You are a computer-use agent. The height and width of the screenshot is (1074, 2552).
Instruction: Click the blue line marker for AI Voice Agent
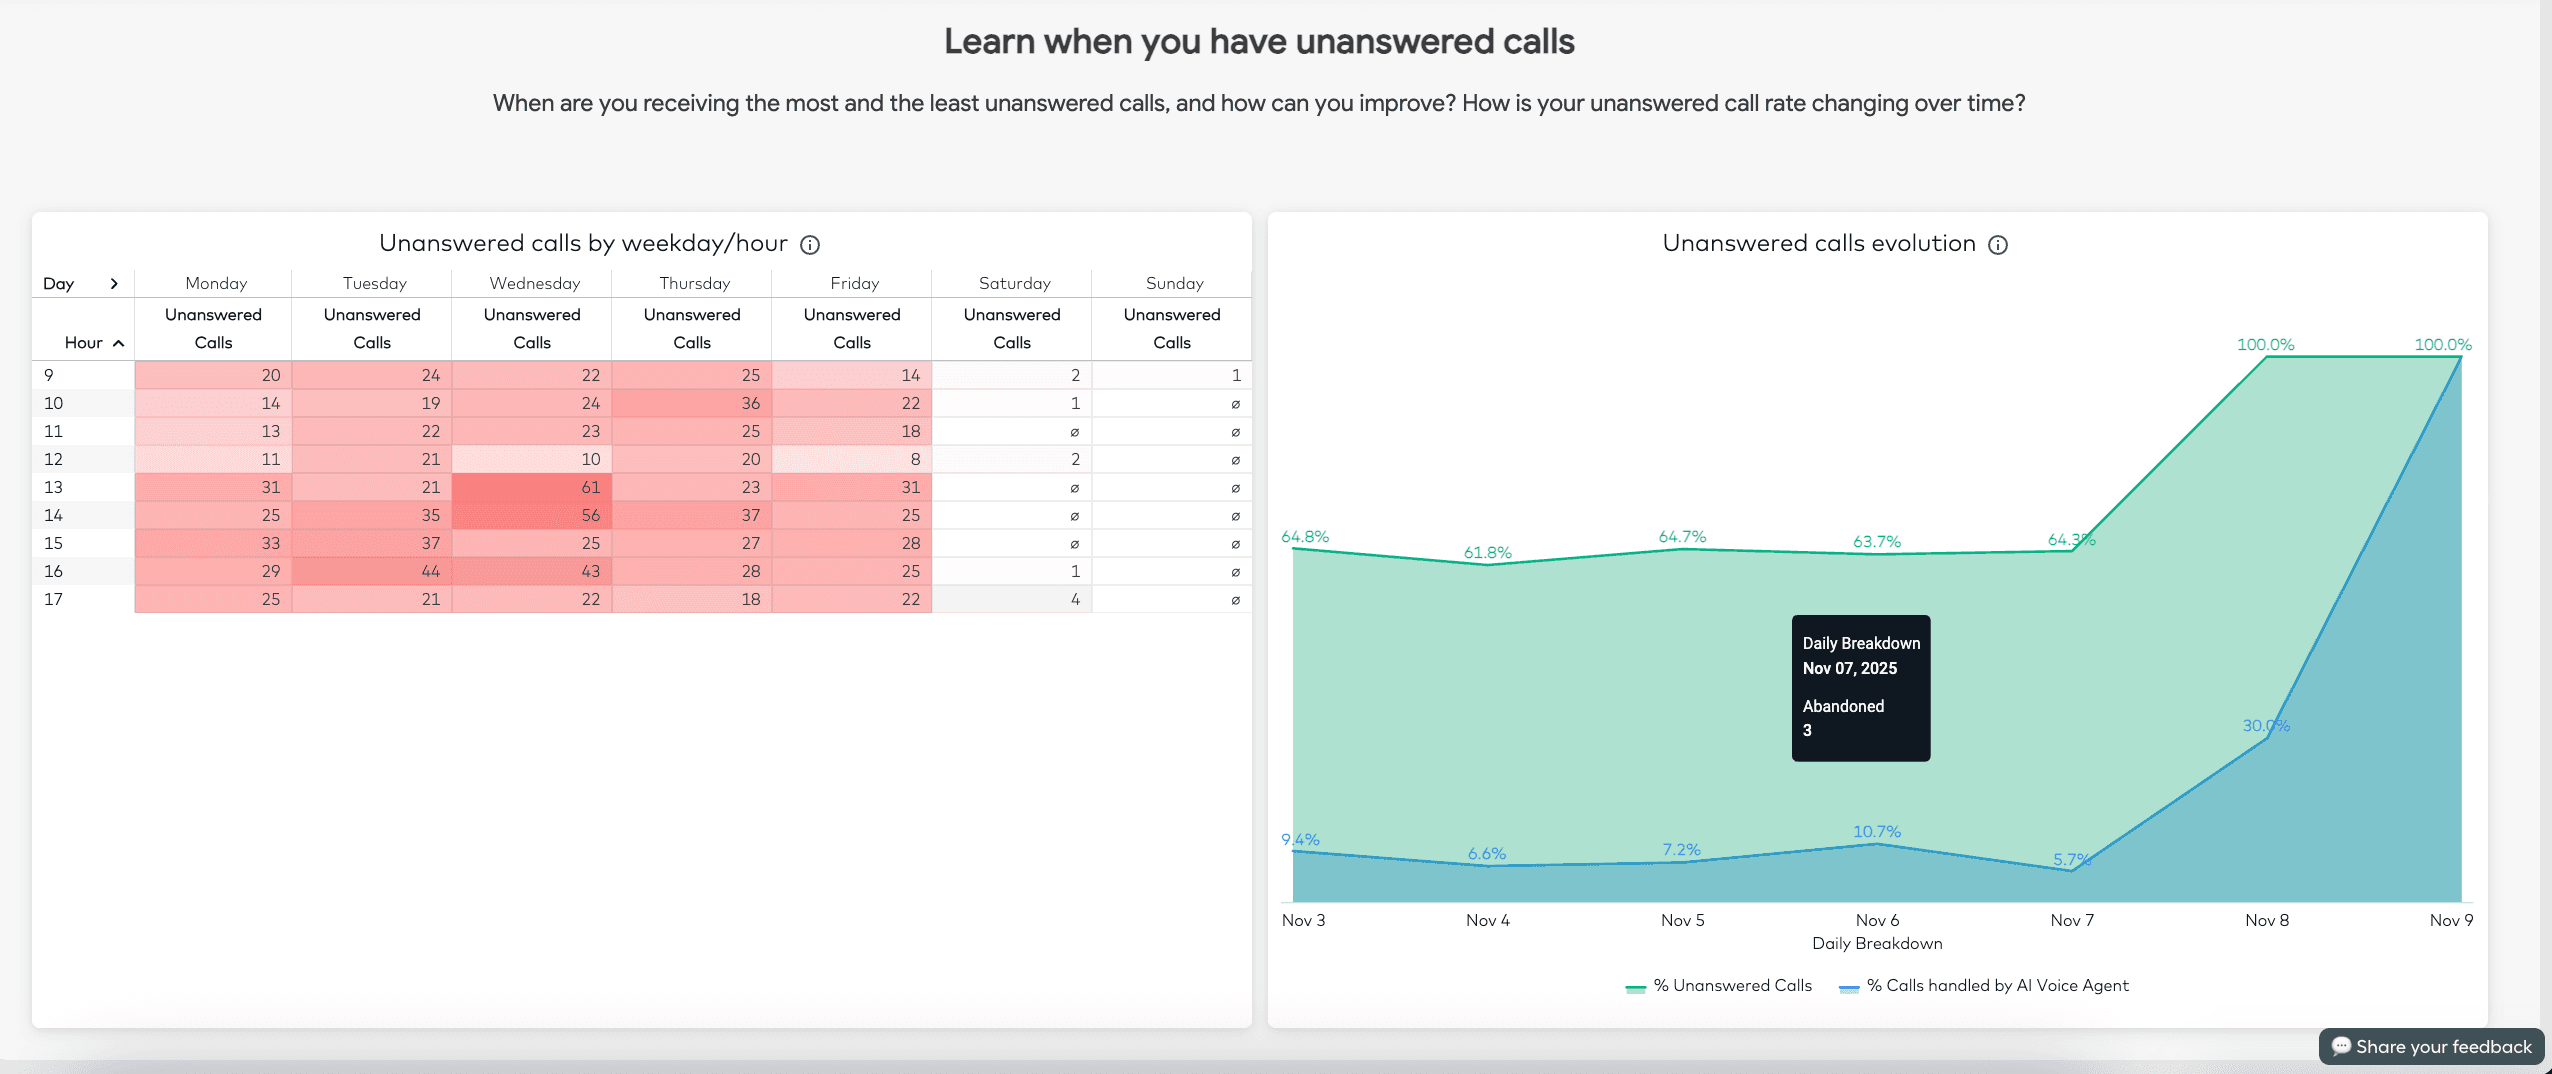click(x=1851, y=985)
